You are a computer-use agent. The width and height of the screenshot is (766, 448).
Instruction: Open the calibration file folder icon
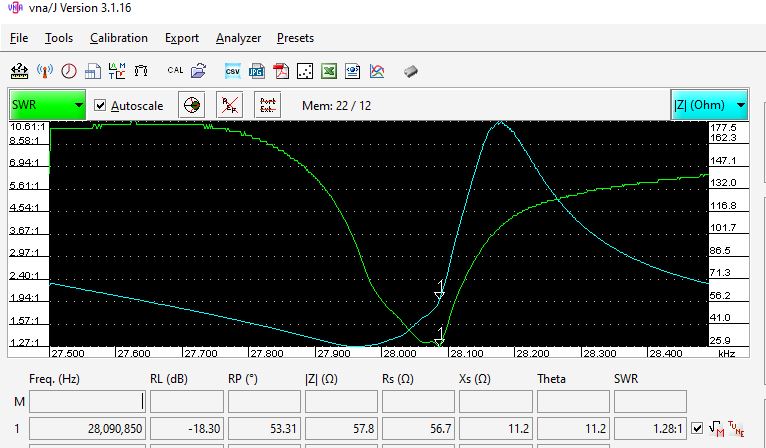(198, 71)
